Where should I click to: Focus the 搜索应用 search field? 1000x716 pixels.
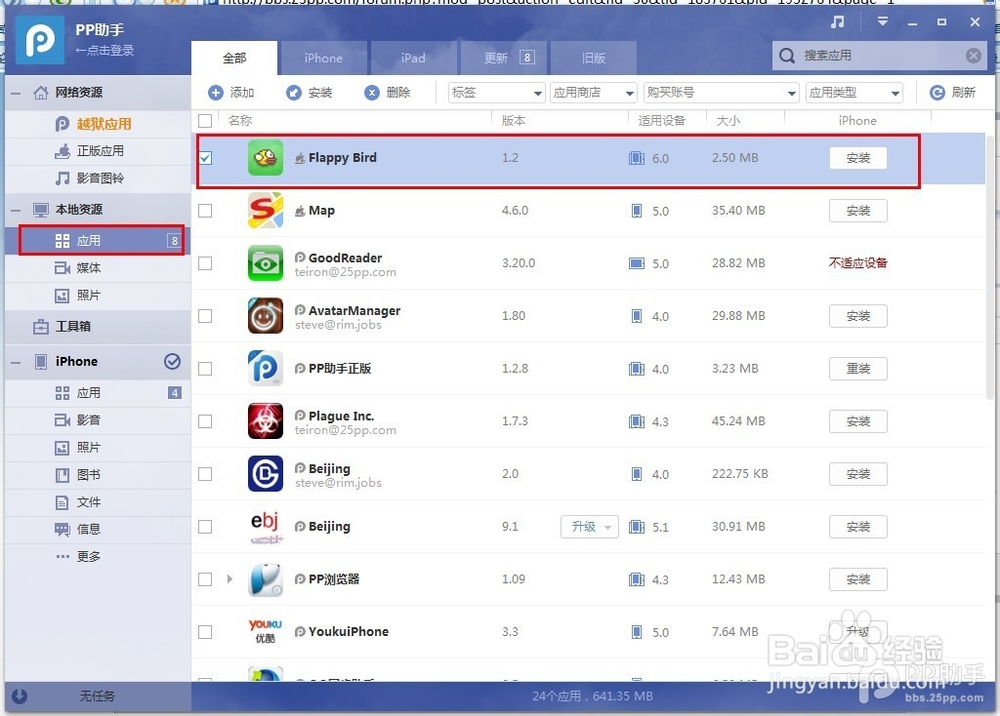pos(881,55)
